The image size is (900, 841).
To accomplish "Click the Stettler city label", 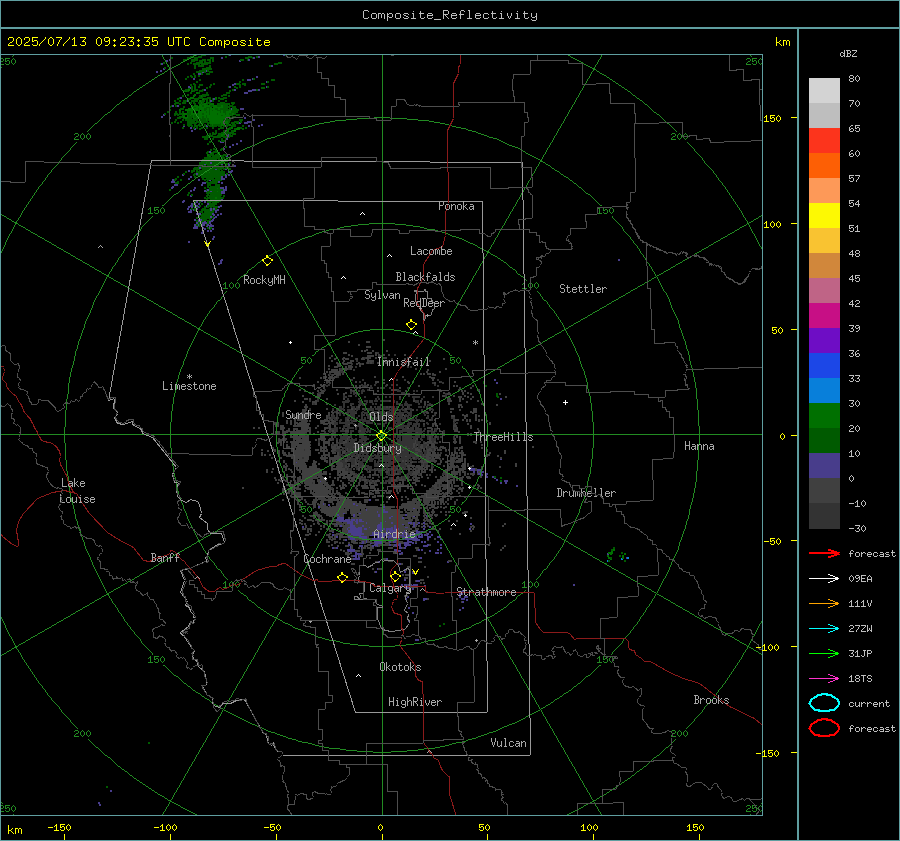I will [583, 289].
